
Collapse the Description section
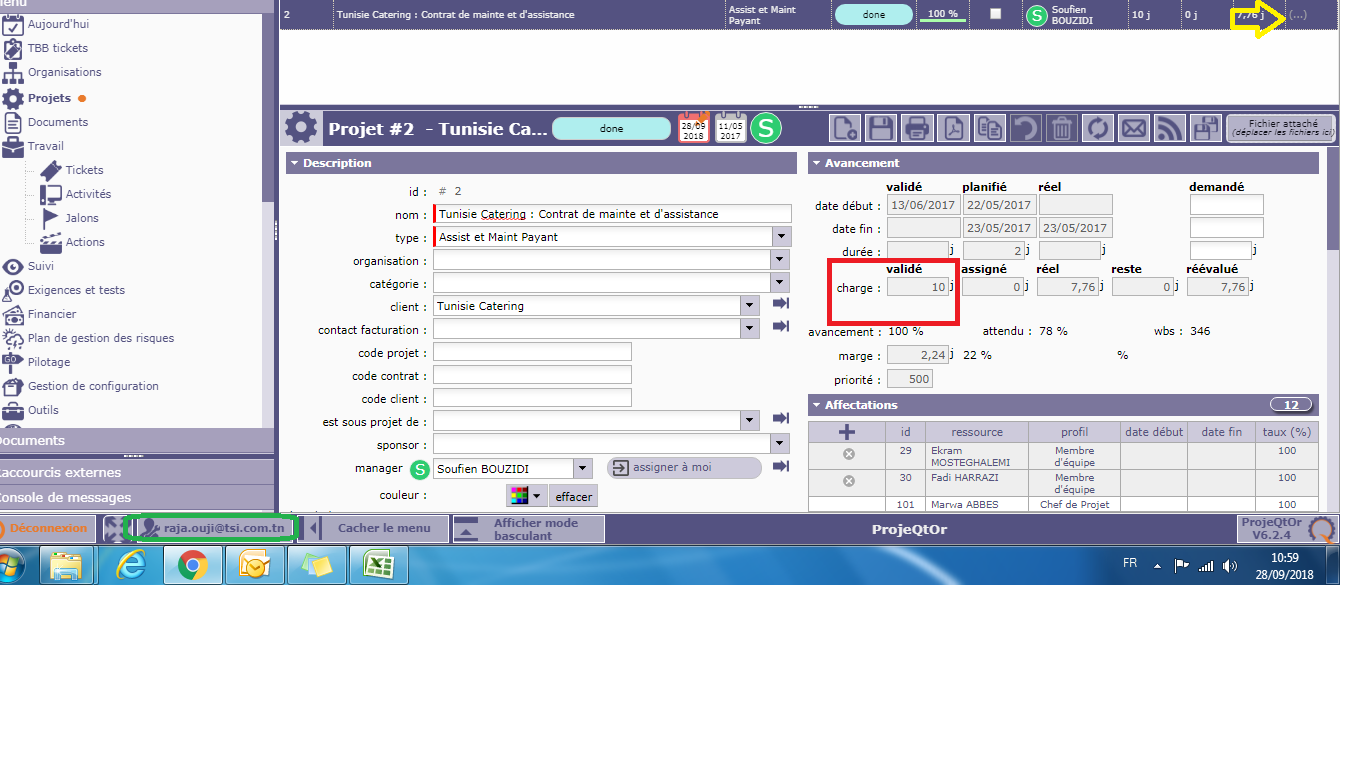[x=294, y=163]
